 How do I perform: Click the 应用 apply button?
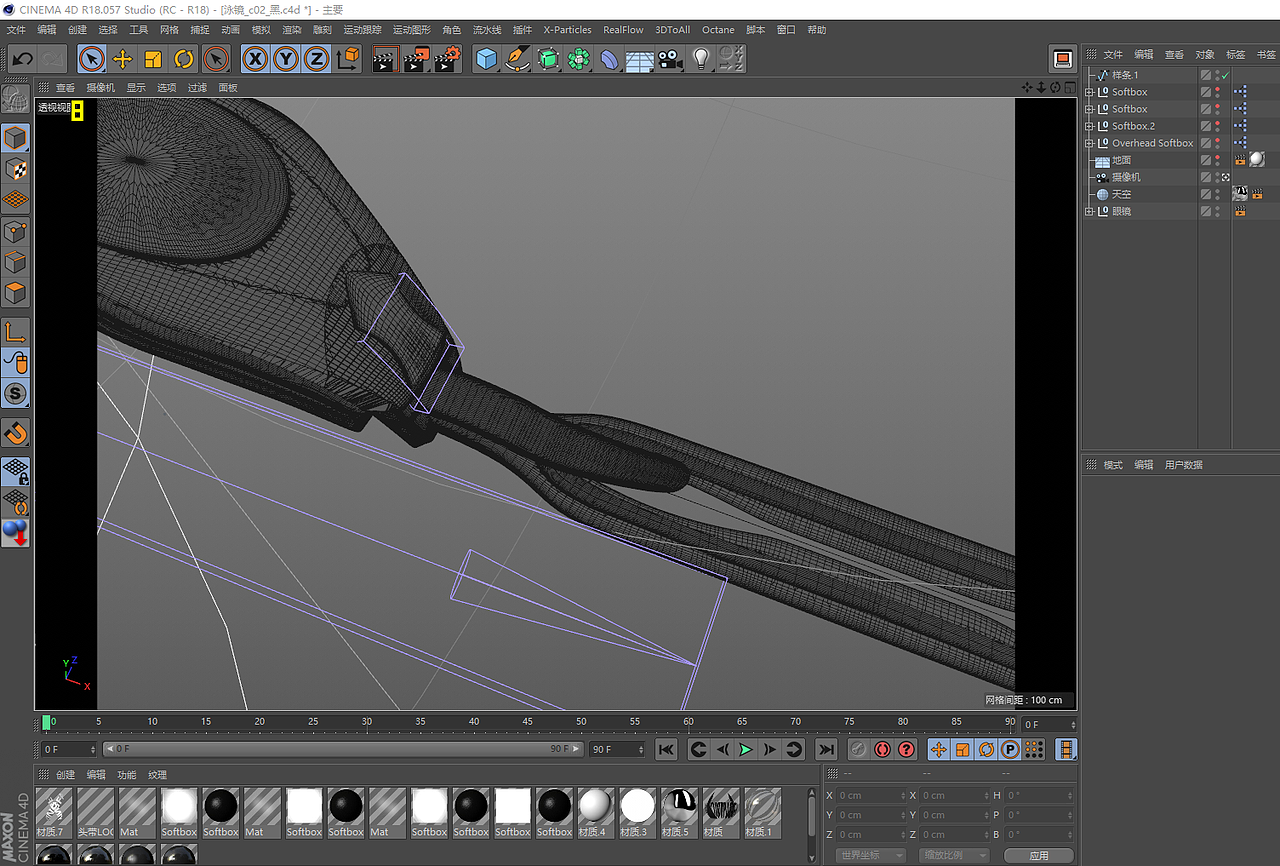tap(1039, 856)
